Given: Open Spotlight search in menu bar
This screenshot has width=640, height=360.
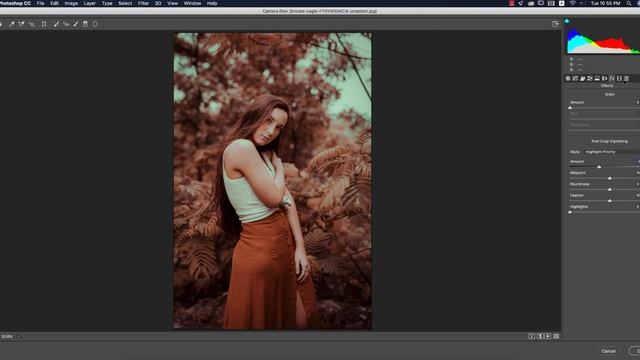Looking at the screenshot, I should pos(629,3).
